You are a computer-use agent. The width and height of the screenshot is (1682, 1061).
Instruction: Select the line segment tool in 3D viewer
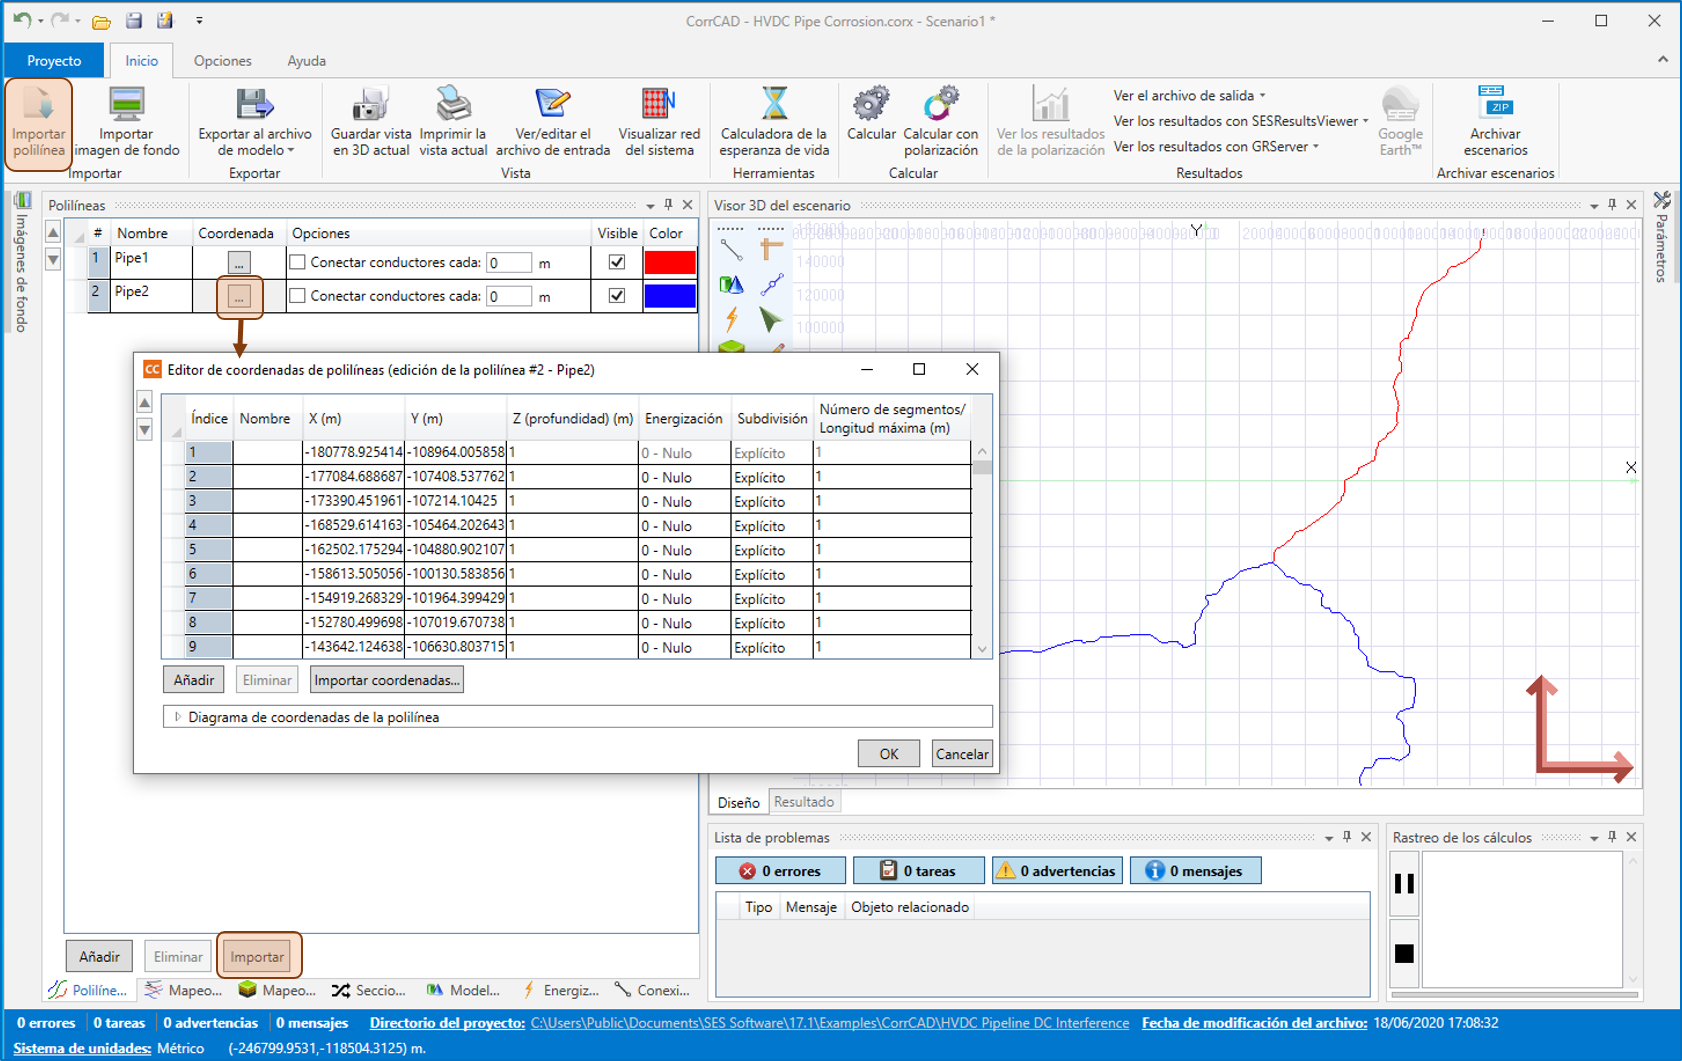pyautogui.click(x=731, y=249)
